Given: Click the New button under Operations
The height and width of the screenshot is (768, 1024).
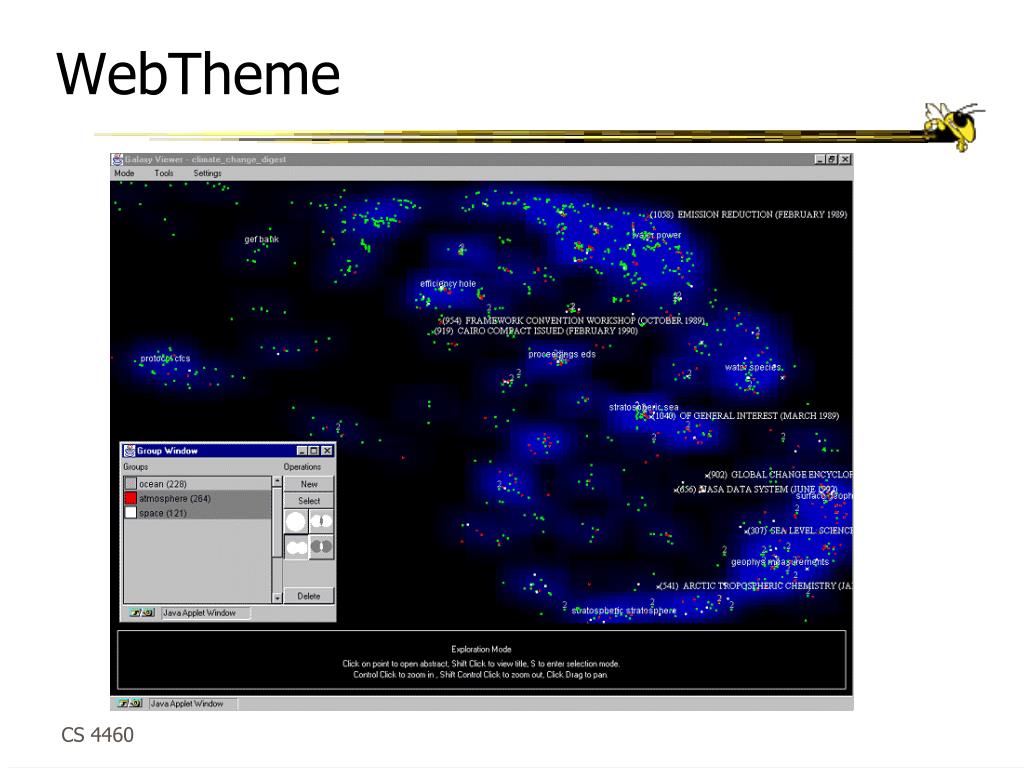Looking at the screenshot, I should click(309, 484).
